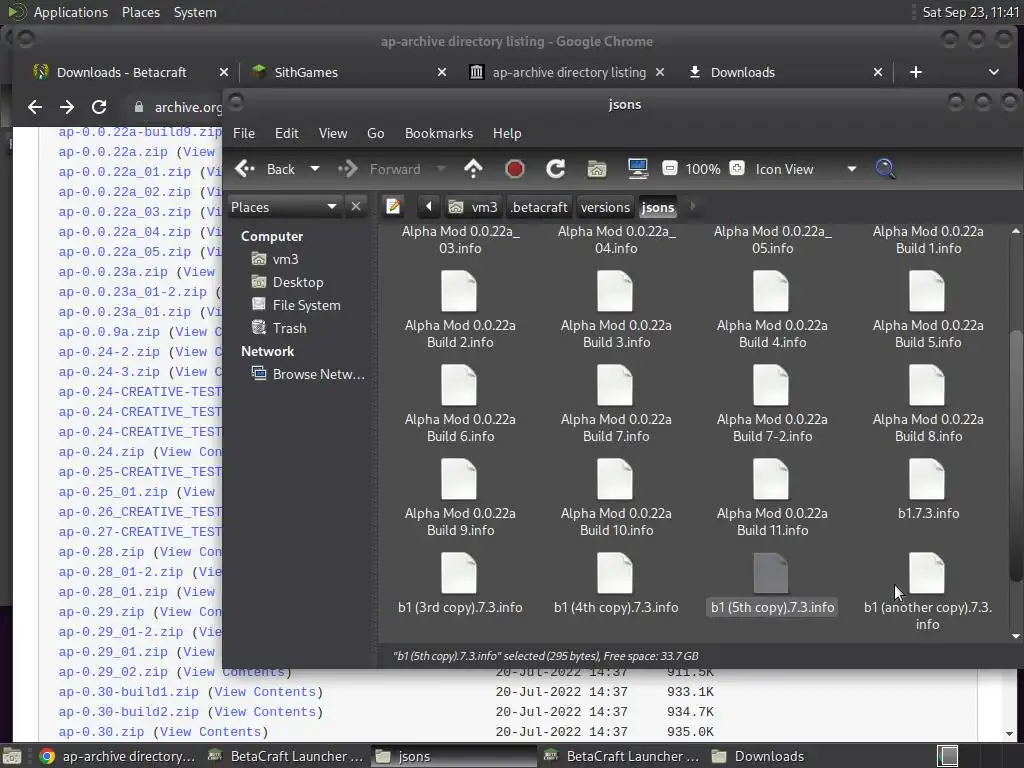Zoom out with minus icon
Screen dimensions: 1024x768
point(669,168)
